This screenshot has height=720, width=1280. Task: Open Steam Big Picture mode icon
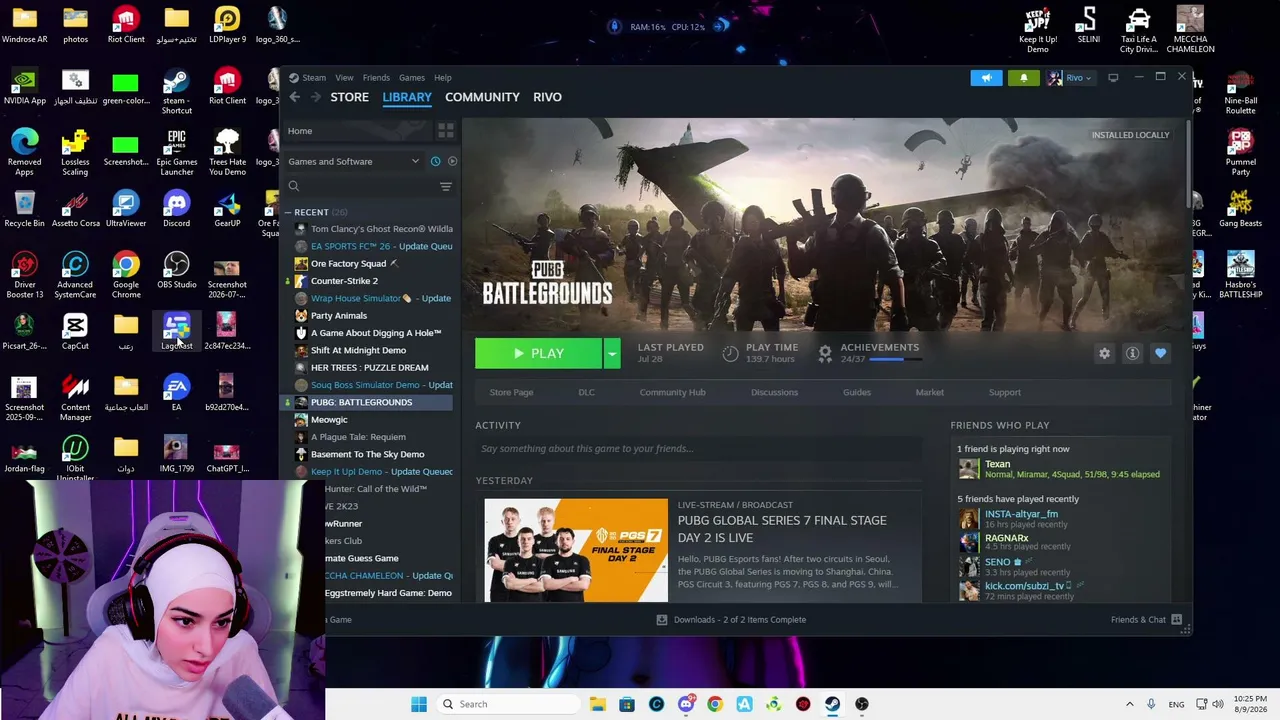[1113, 78]
